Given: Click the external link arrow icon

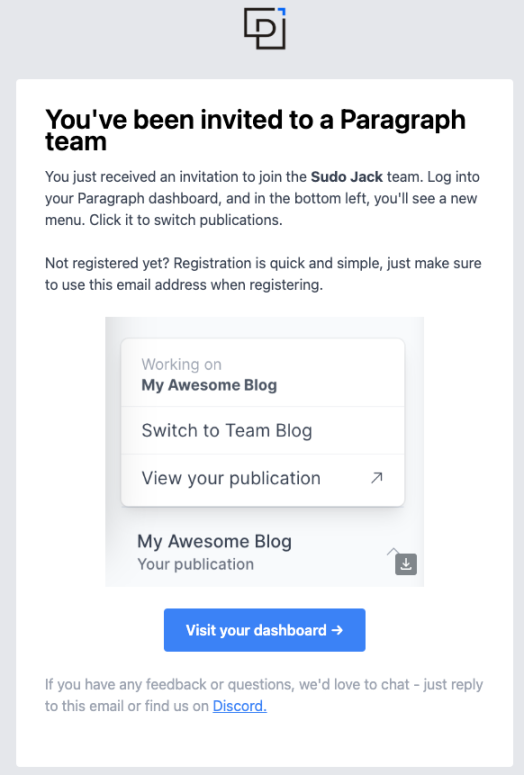Looking at the screenshot, I should pos(377,477).
